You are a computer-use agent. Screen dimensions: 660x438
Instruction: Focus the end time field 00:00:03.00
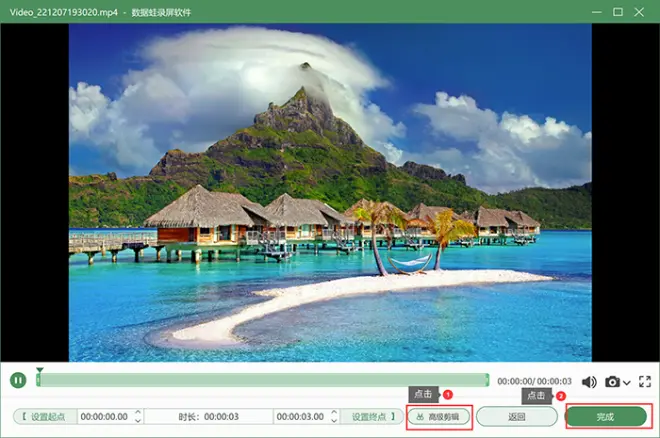point(301,417)
